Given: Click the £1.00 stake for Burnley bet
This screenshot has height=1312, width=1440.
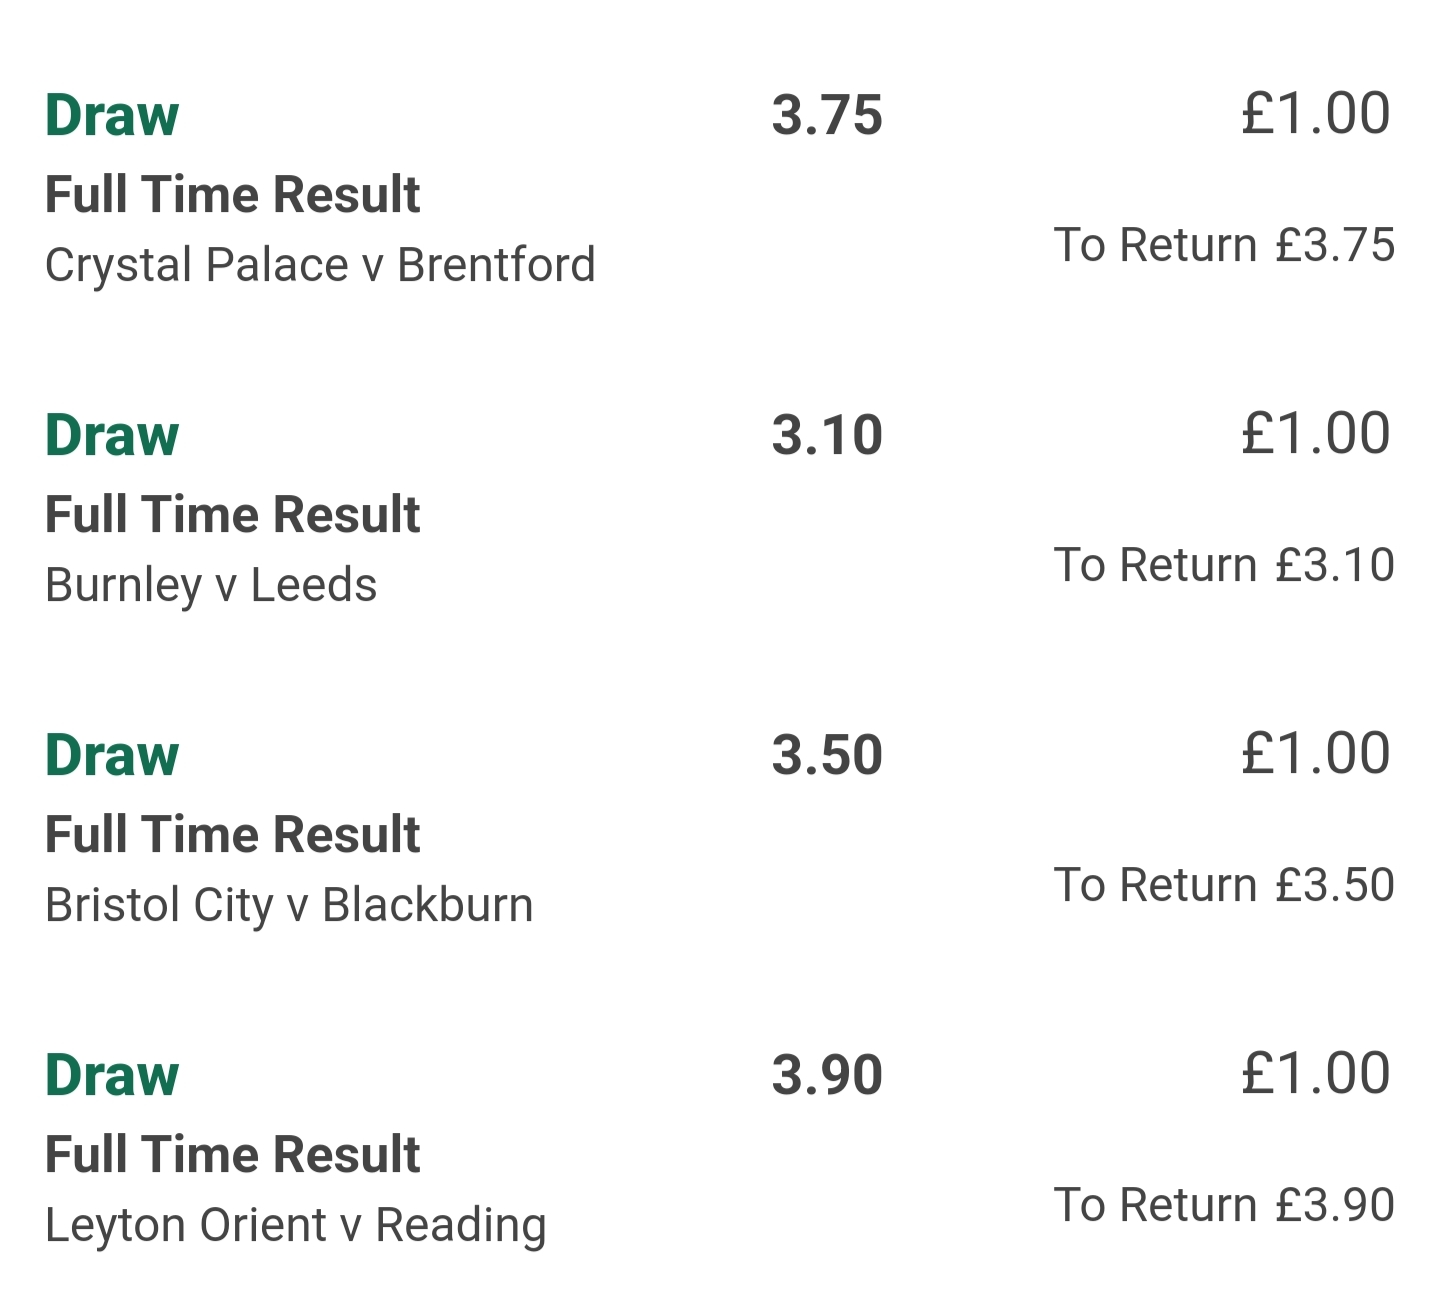Looking at the screenshot, I should tap(1315, 433).
